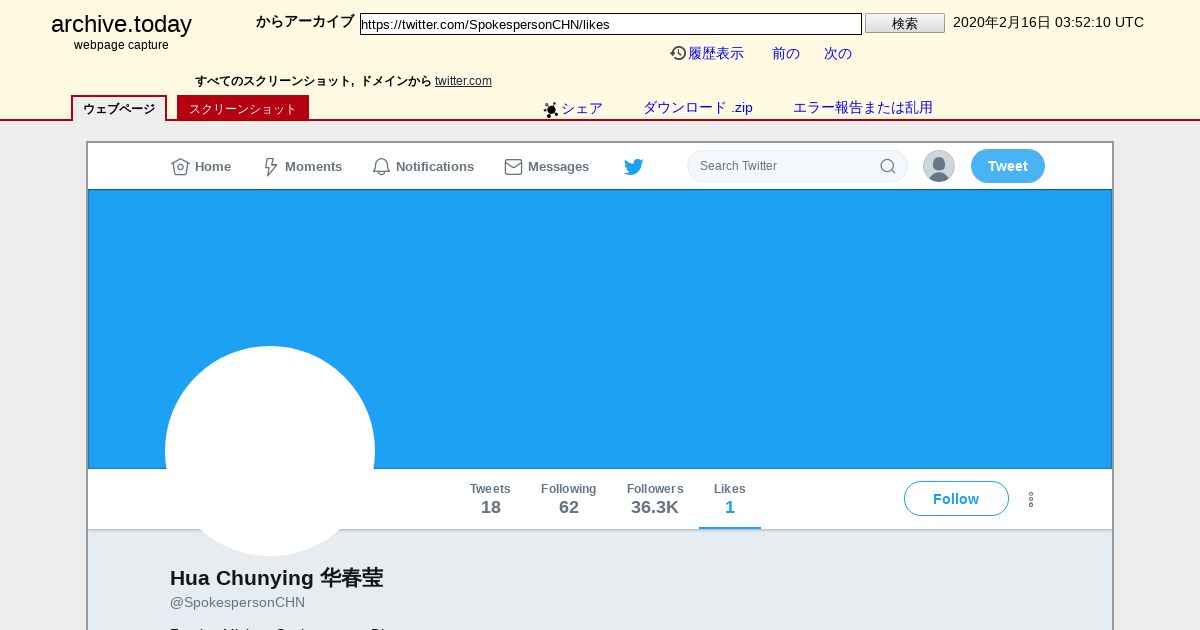Click the 検索 search button
The image size is (1200, 630).
tap(905, 23)
